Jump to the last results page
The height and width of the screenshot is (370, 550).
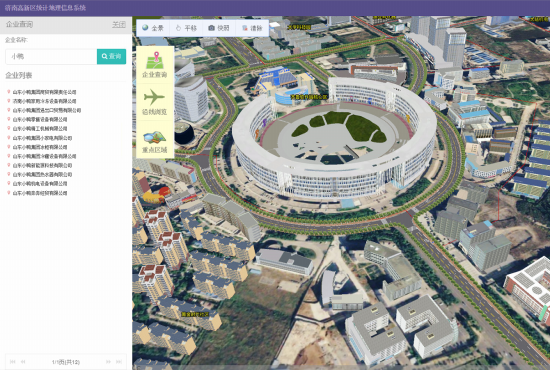point(119,362)
